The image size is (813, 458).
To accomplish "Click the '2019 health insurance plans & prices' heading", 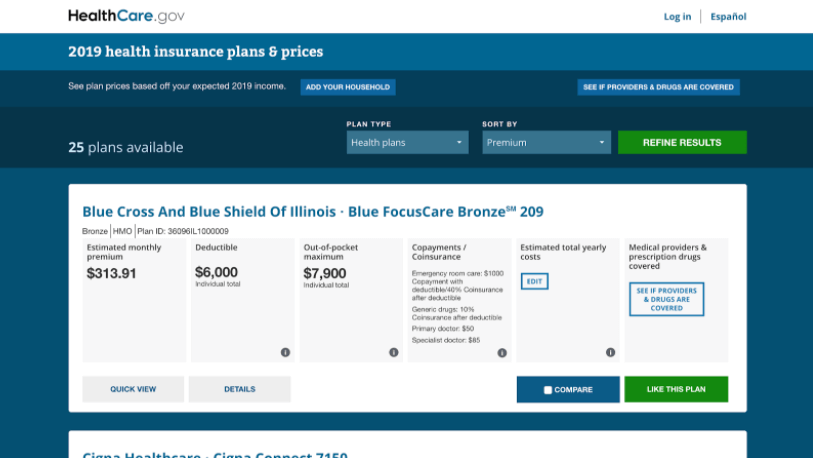I will (x=195, y=51).
